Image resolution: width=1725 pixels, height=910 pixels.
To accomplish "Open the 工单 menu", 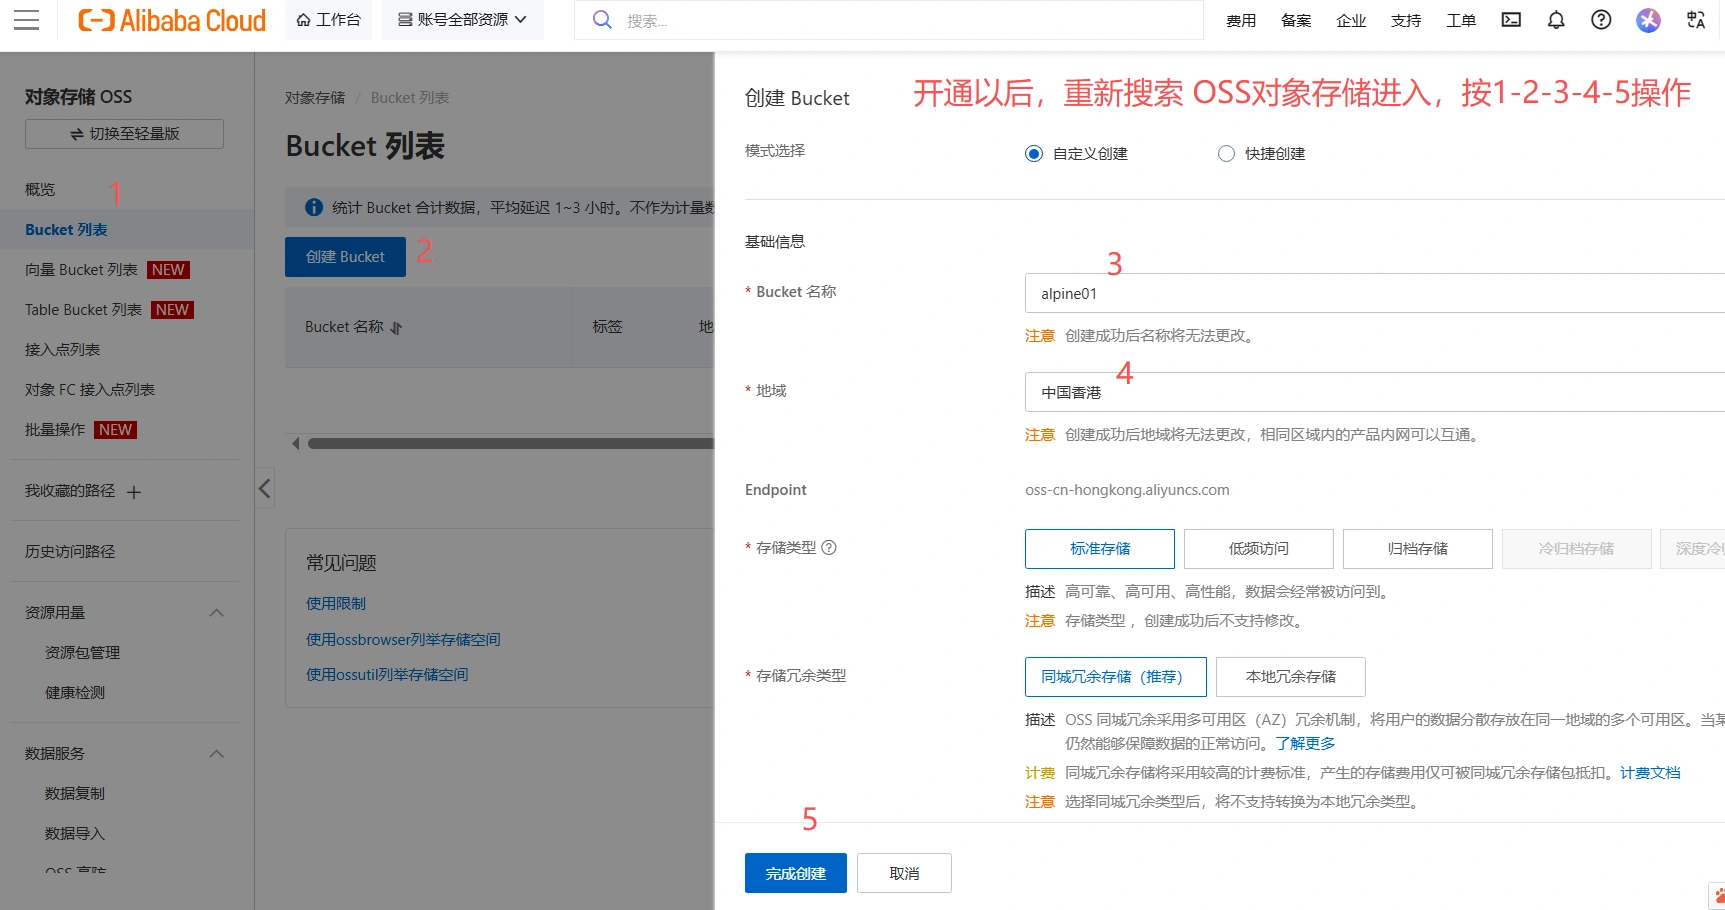I will pyautogui.click(x=1461, y=20).
